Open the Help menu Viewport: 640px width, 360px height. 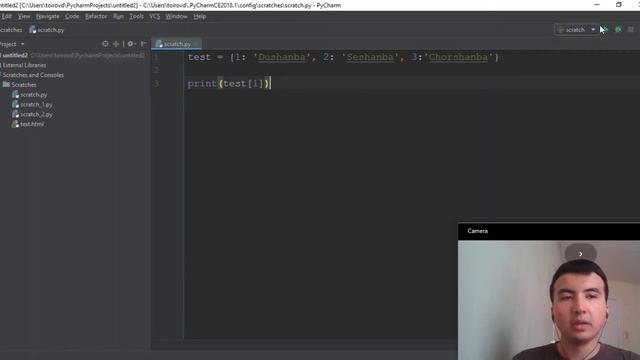(200, 16)
